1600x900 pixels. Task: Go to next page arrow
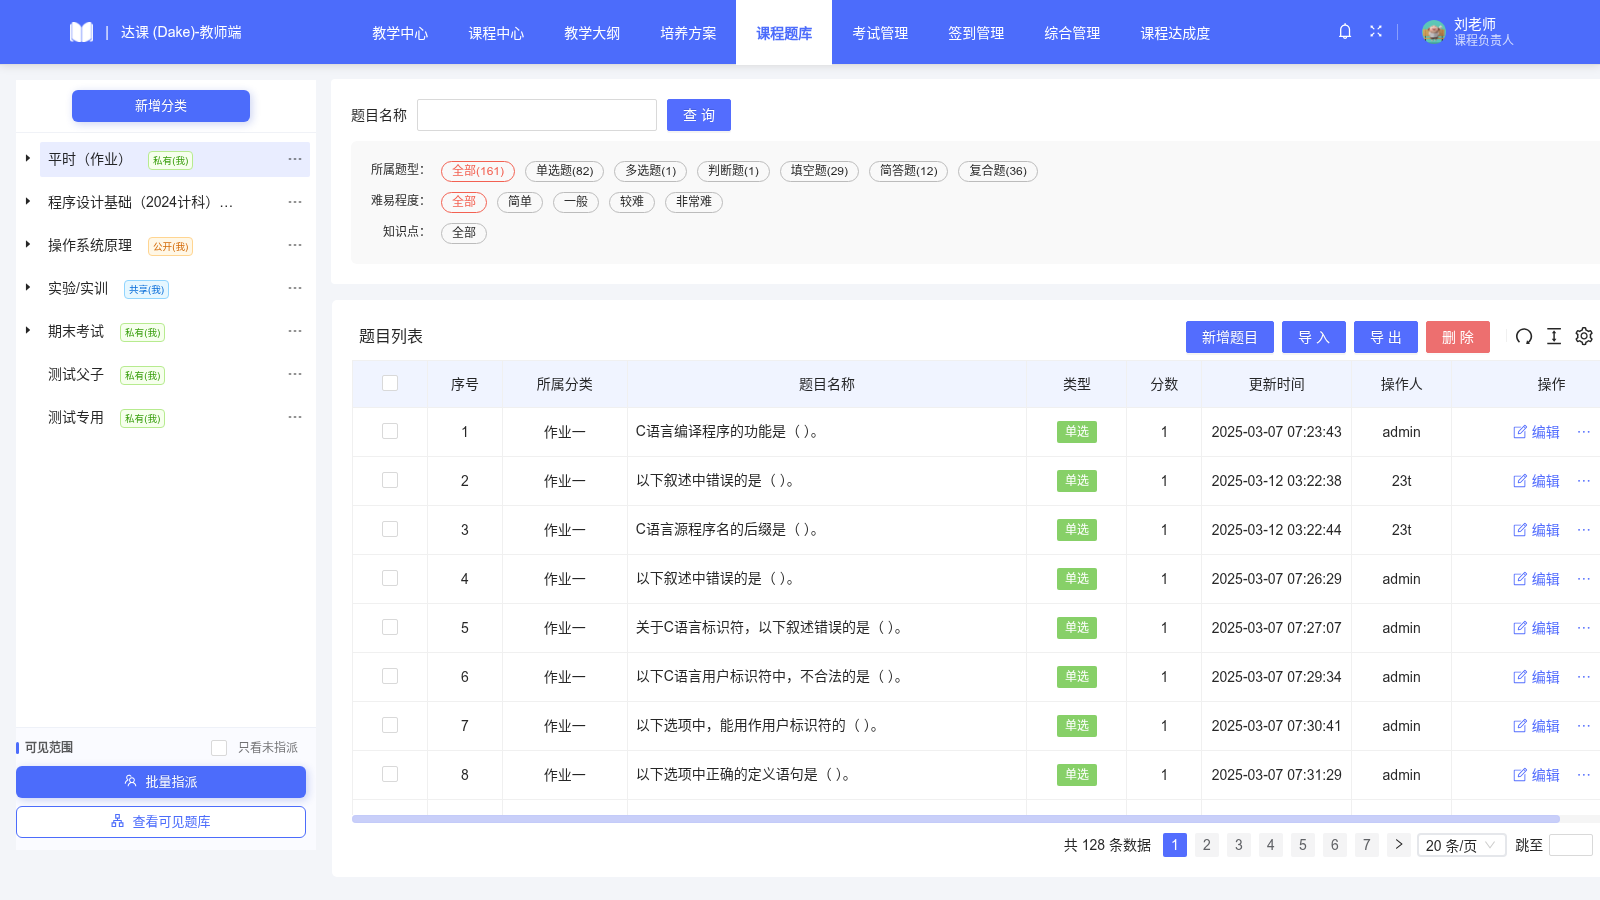[x=1399, y=845]
